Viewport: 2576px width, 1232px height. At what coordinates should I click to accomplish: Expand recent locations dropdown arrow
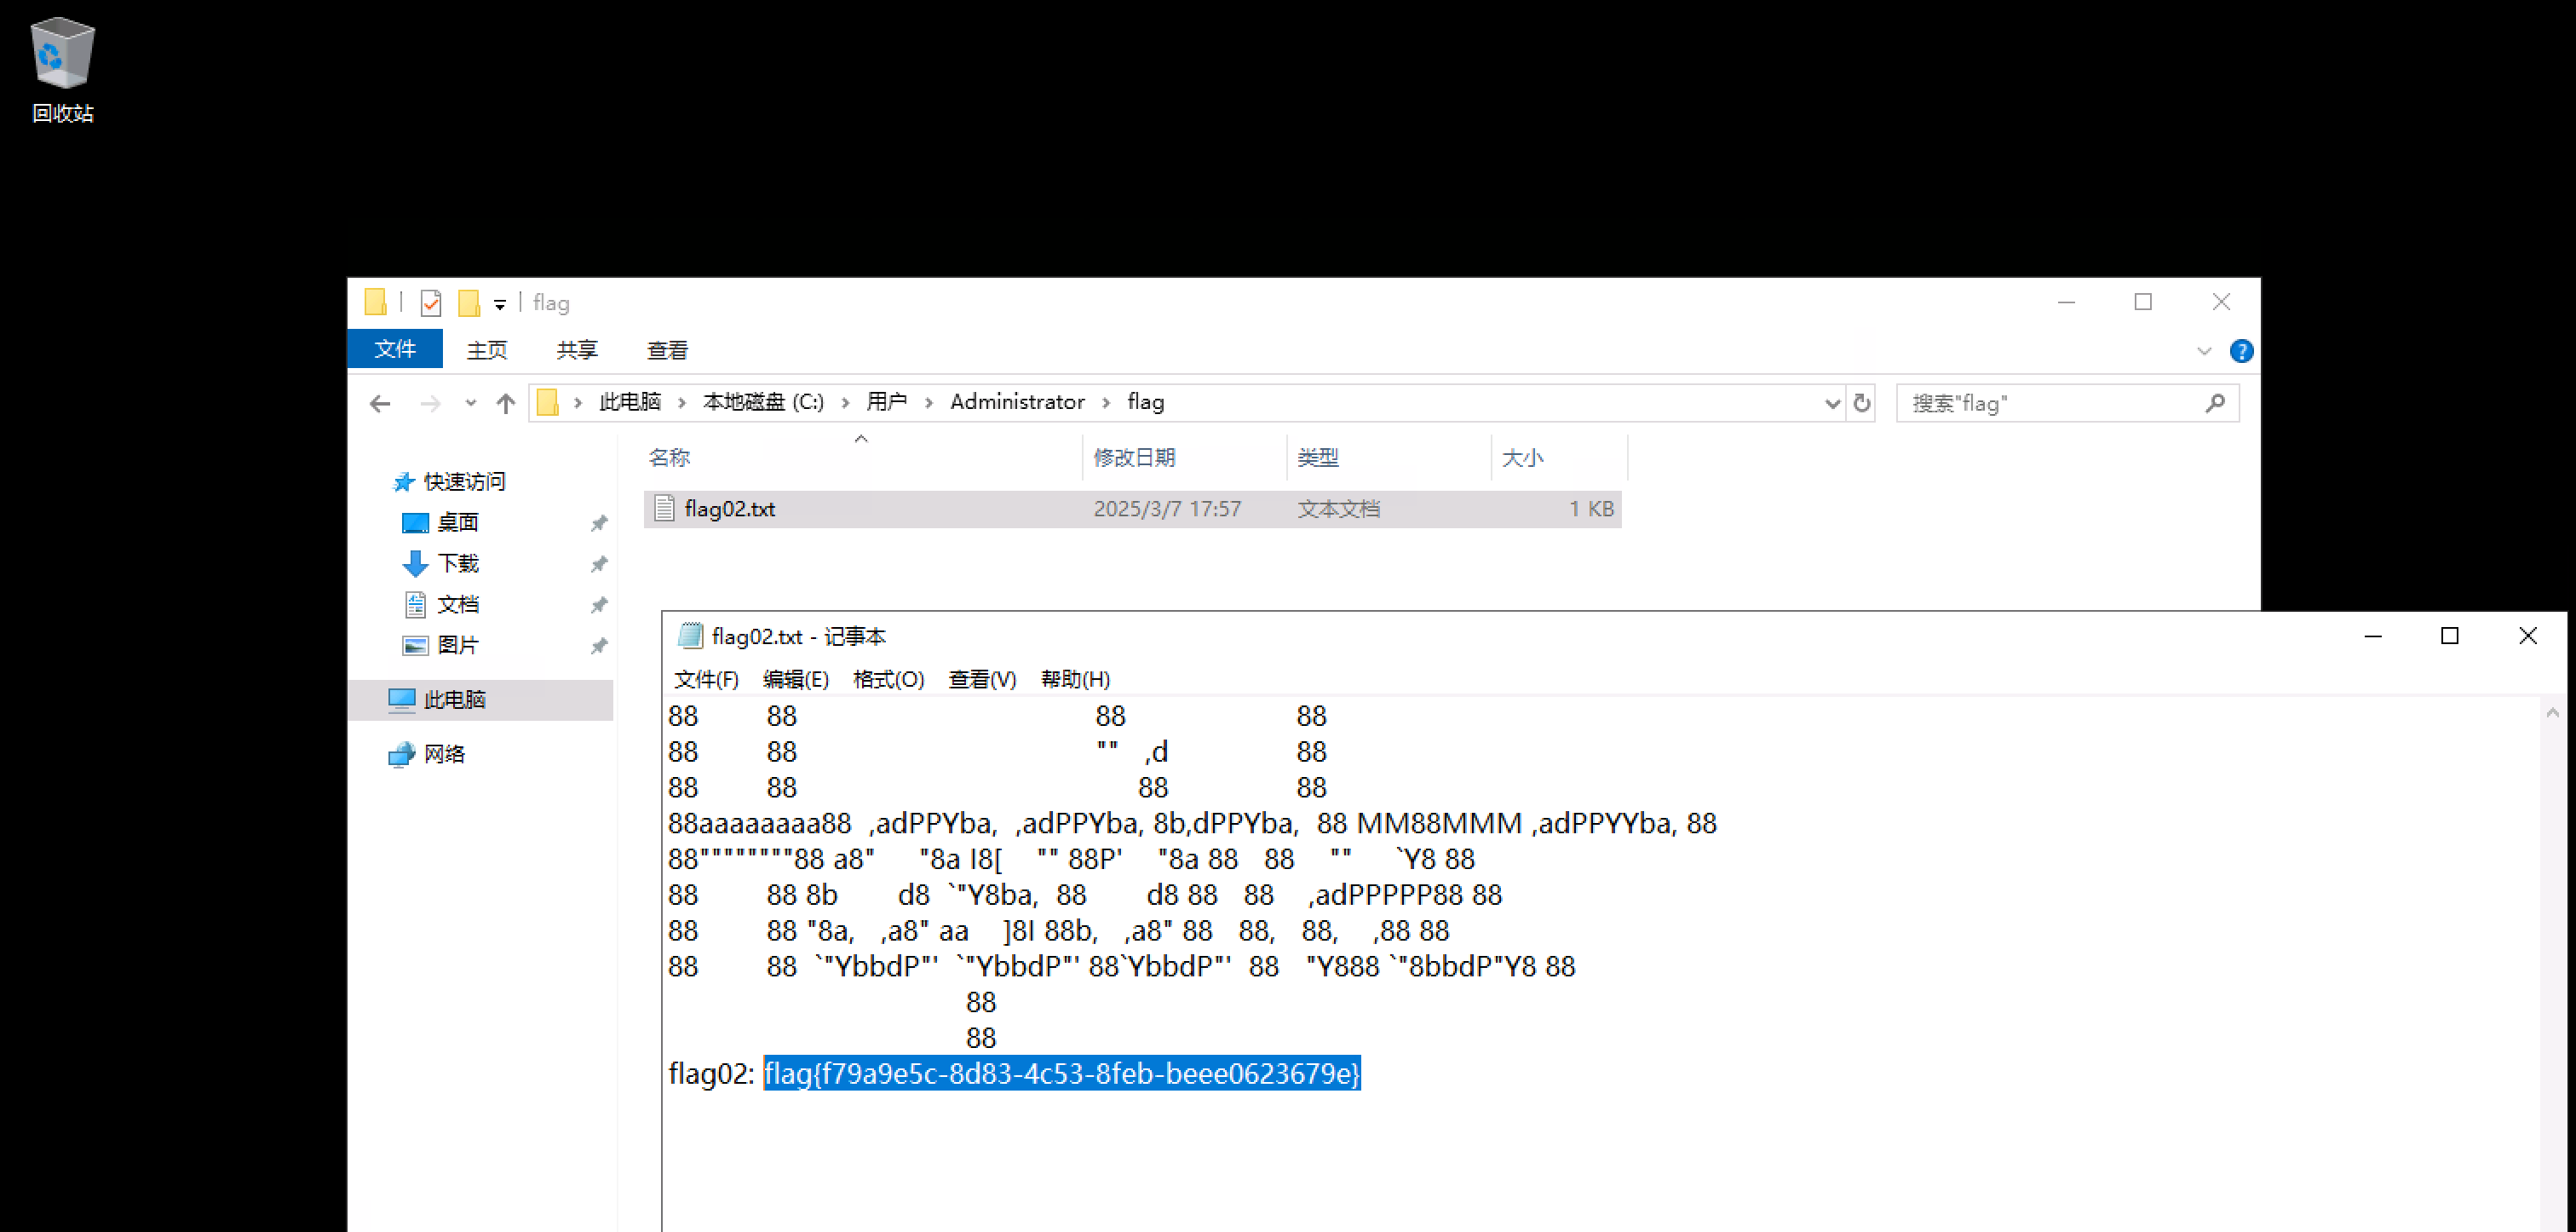(471, 403)
